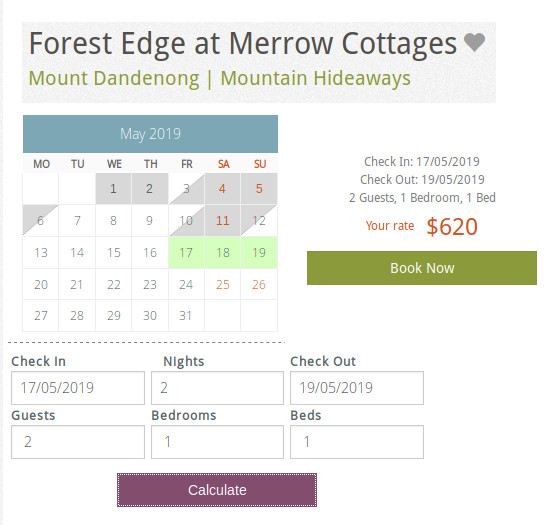The image size is (553, 525).
Task: Select May 19 on the calendar
Action: coord(259,252)
